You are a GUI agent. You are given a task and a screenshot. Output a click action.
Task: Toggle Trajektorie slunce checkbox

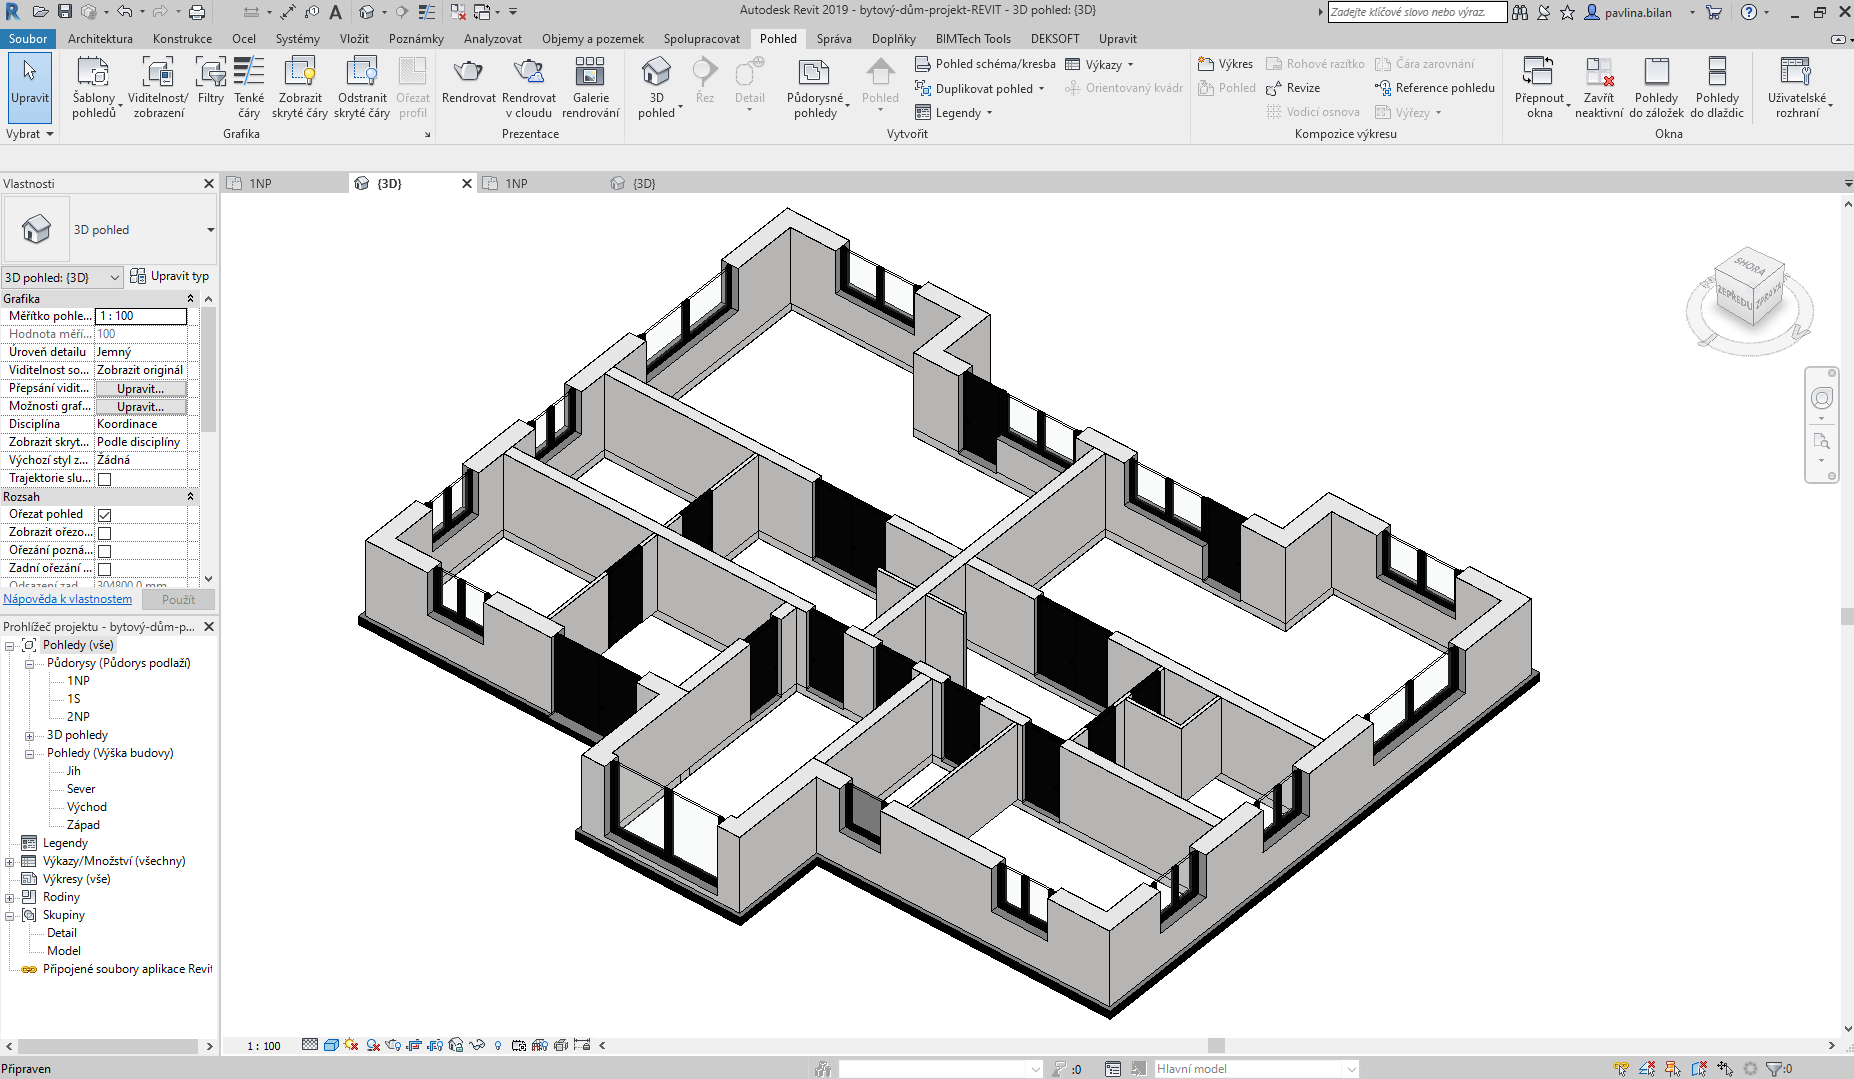coord(104,479)
